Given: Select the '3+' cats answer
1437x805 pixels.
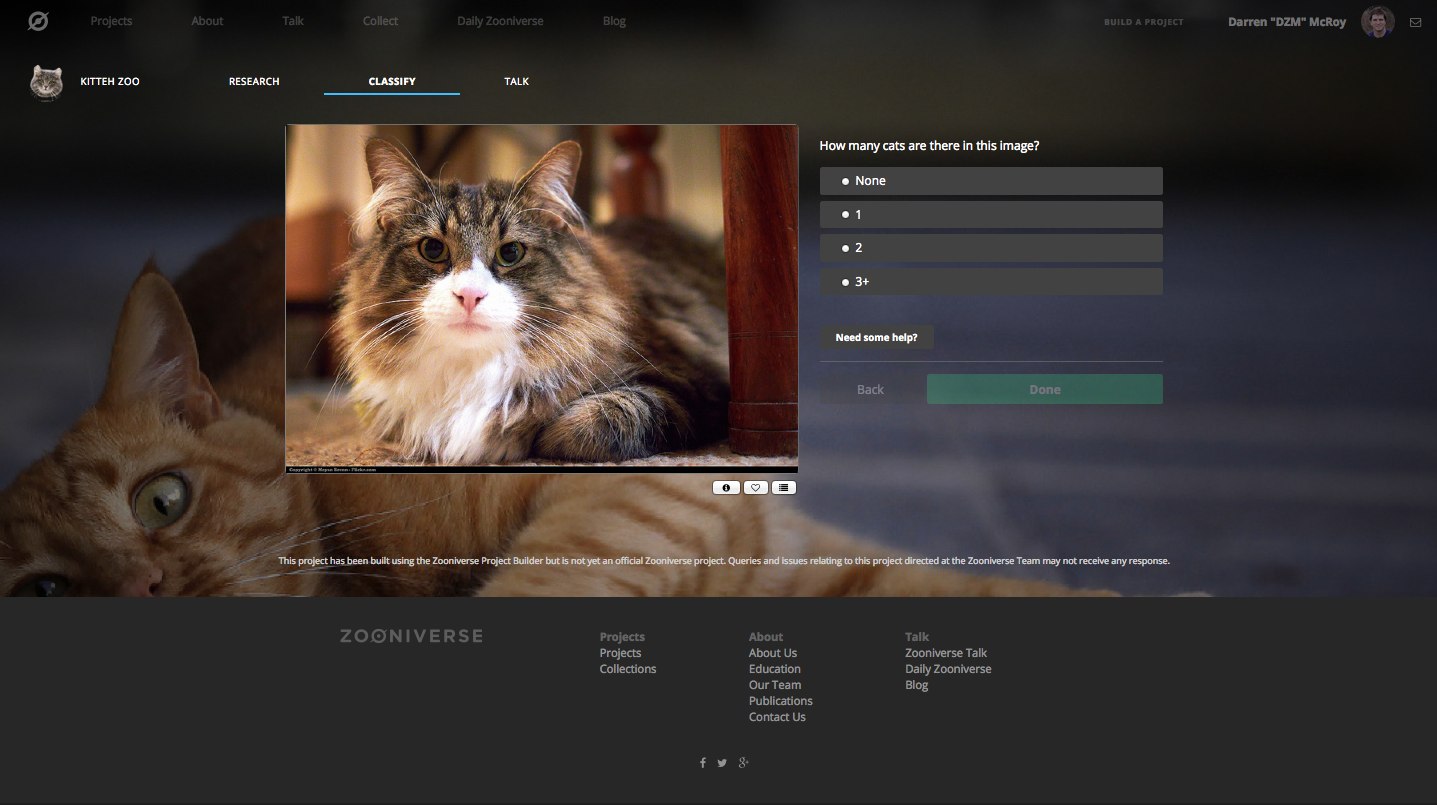Looking at the screenshot, I should [990, 282].
